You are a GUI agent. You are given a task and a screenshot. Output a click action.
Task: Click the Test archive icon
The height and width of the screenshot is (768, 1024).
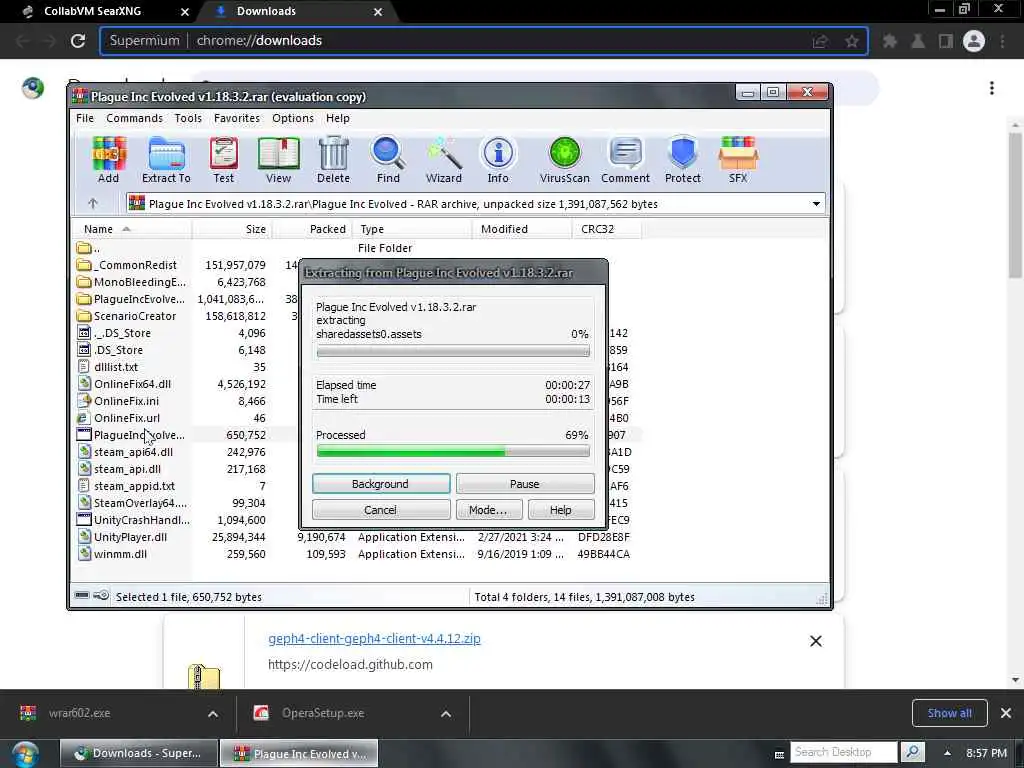[223, 160]
